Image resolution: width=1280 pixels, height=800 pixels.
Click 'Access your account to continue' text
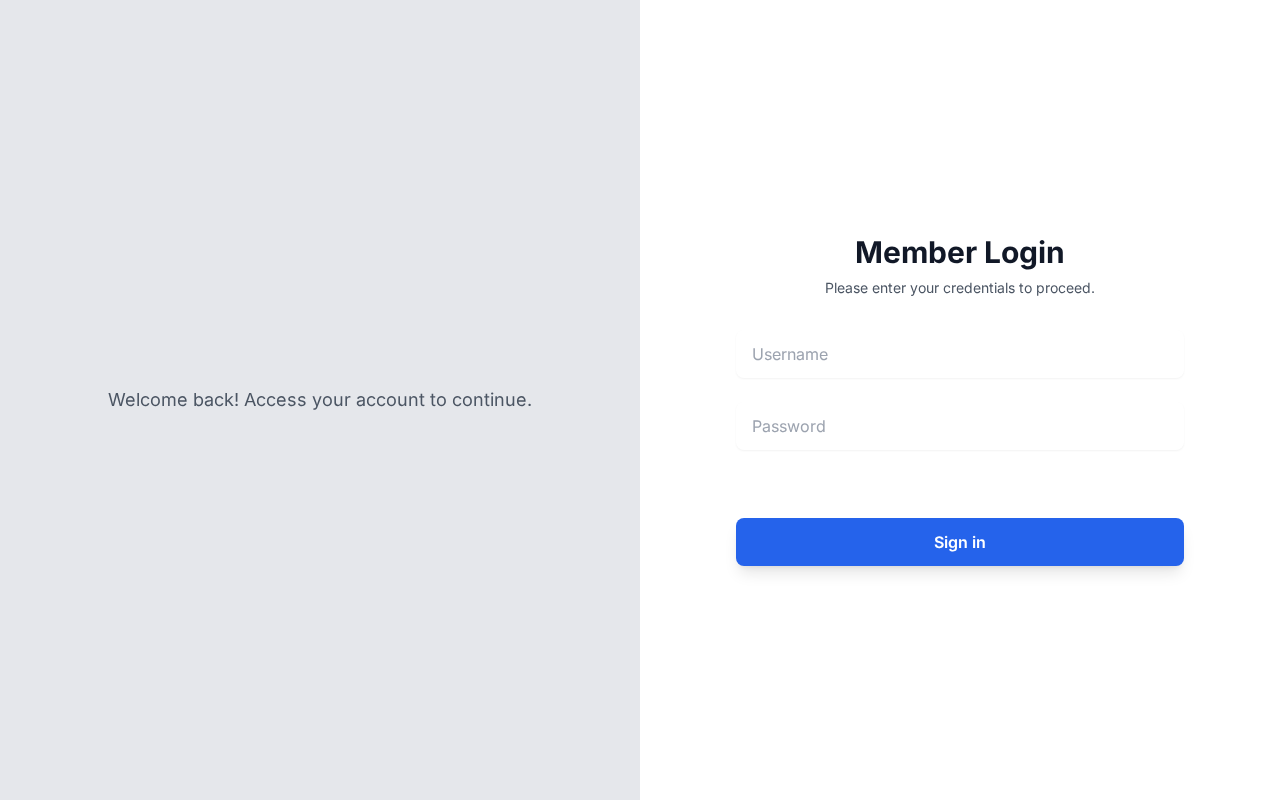388,400
